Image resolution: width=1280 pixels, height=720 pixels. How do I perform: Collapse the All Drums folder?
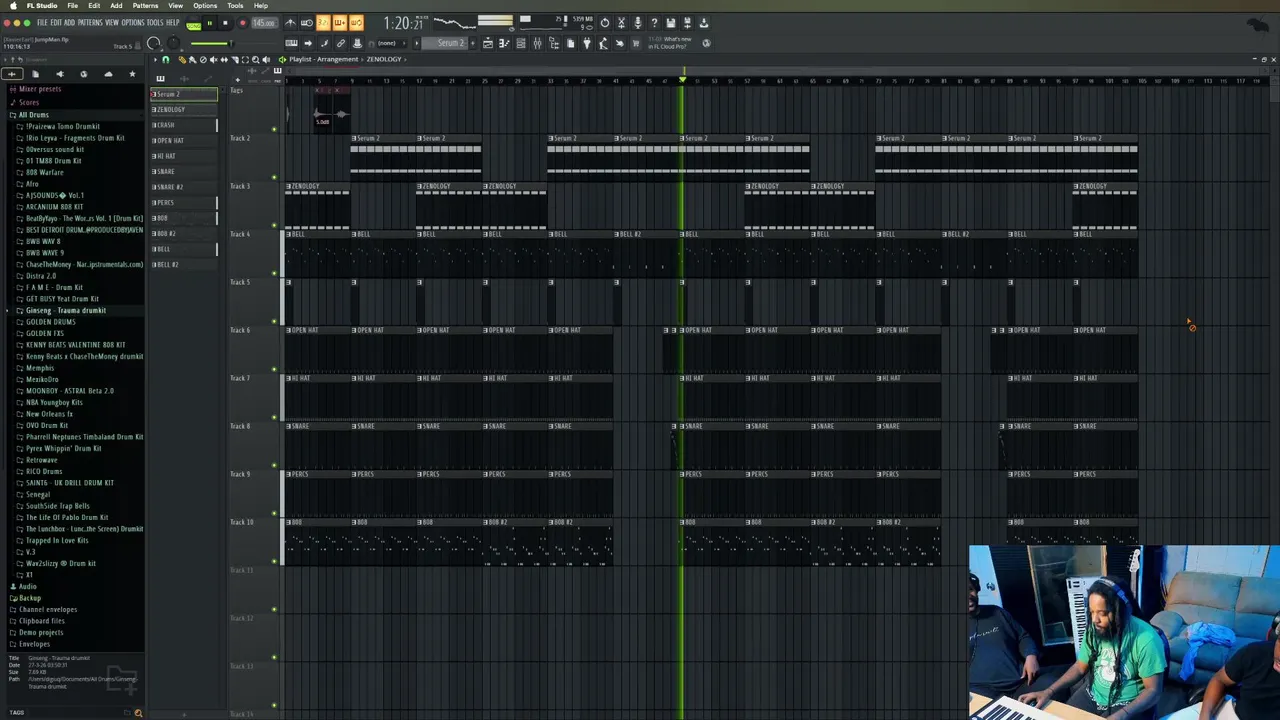33,115
